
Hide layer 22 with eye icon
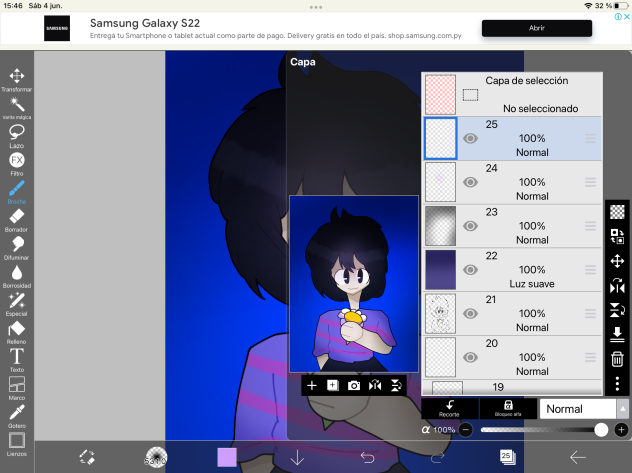(x=470, y=270)
